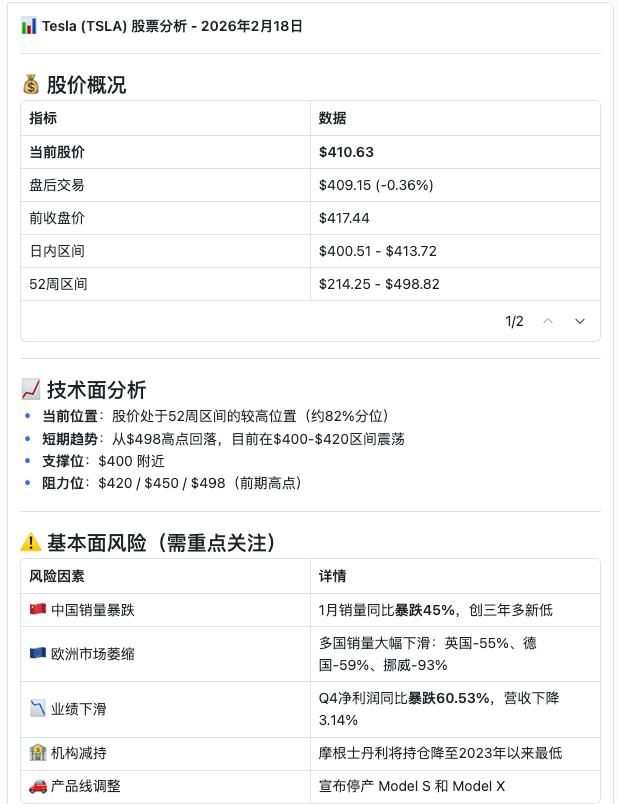Screen dimensions: 618x804
Task: Click the $410.63 price value
Action: [x=346, y=152]
